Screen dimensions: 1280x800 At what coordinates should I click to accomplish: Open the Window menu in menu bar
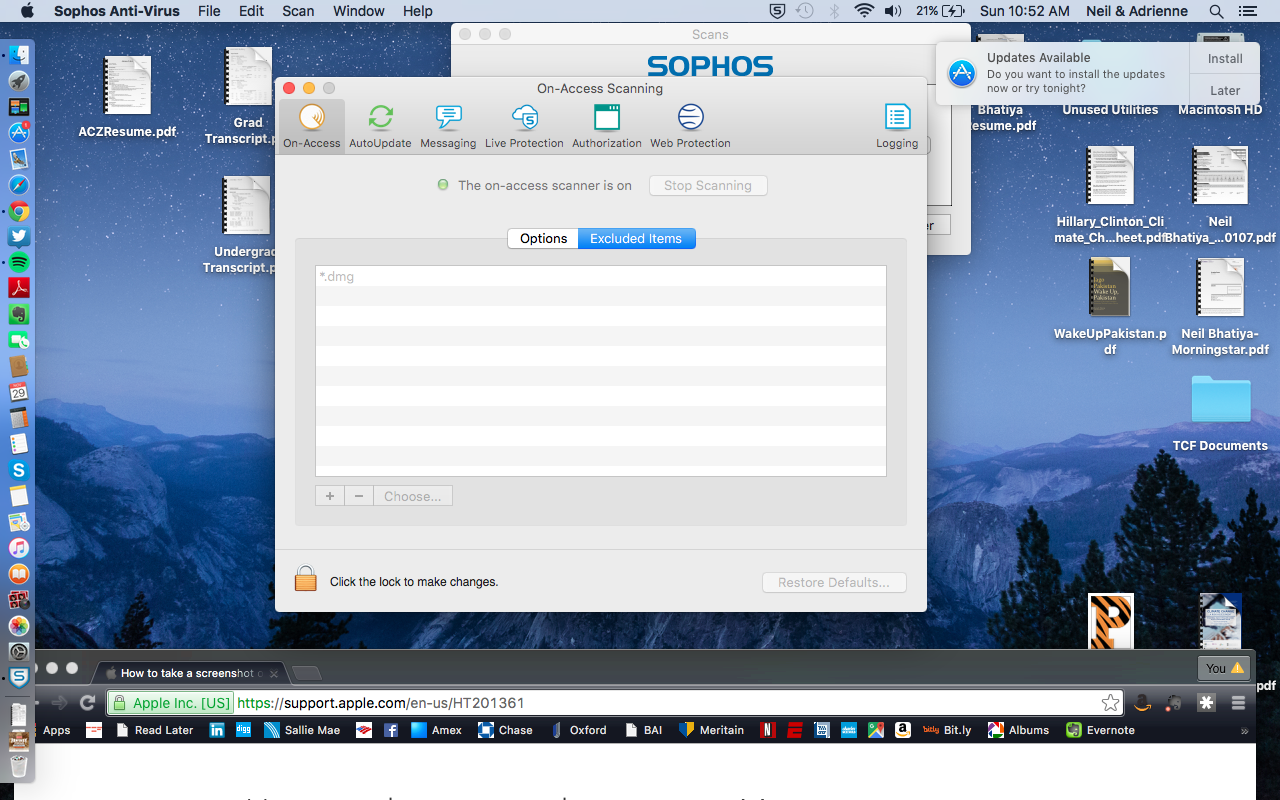[x=358, y=11]
